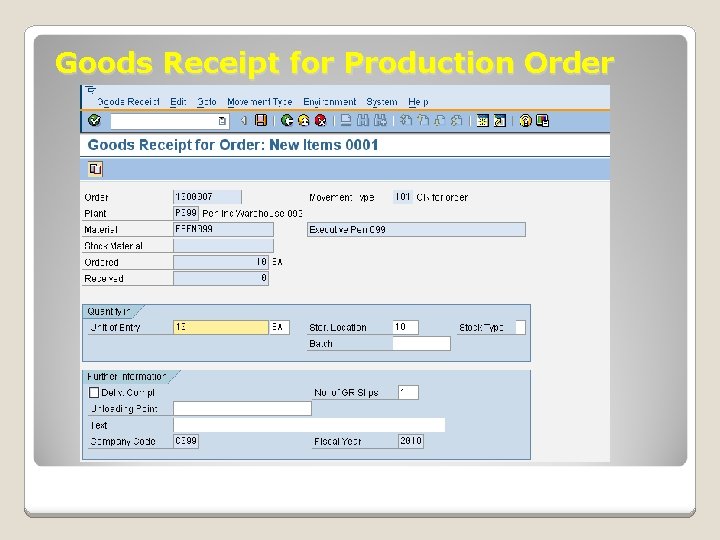Click the Generate Shortcut icon
Screen dimensions: 720x540
pyautogui.click(x=500, y=120)
